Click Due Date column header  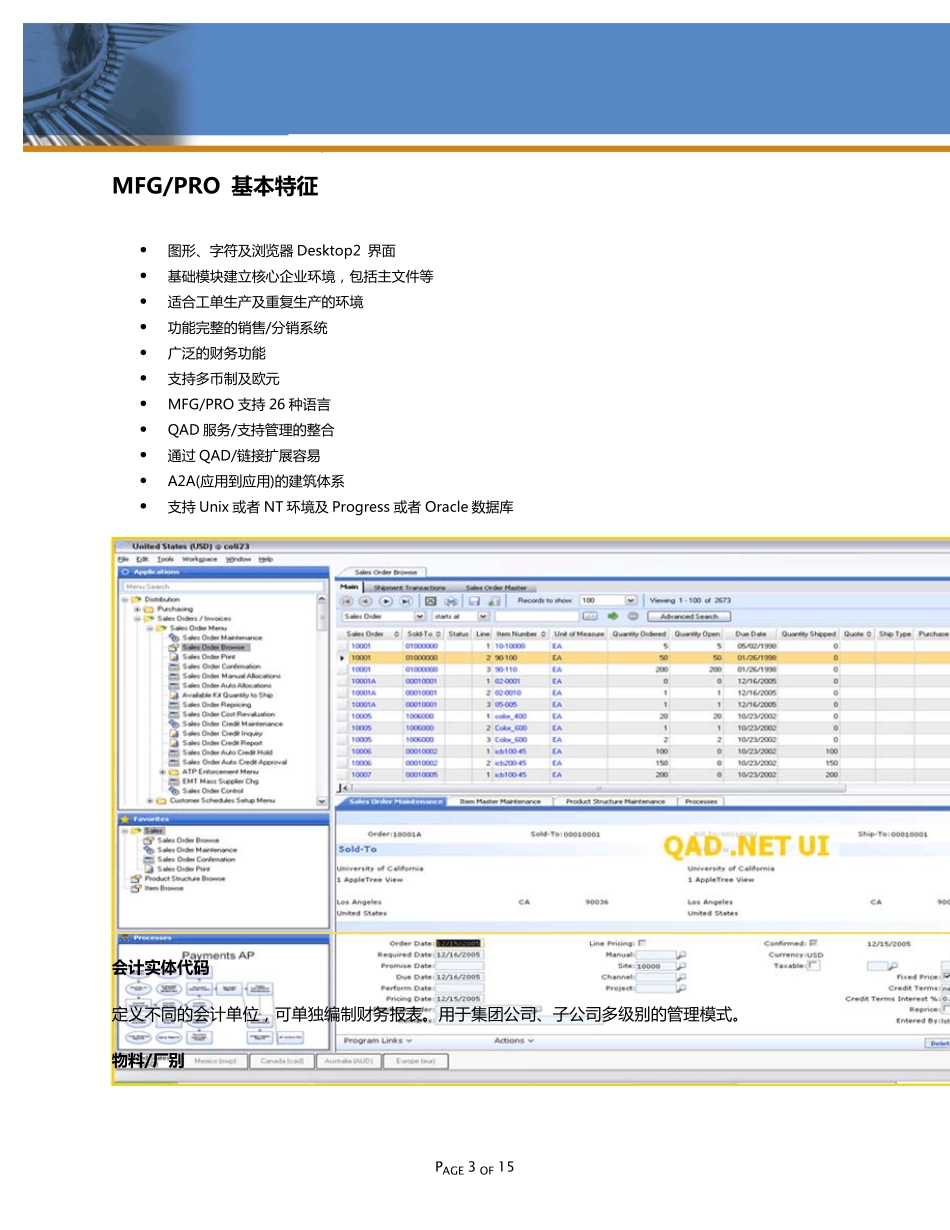750,634
